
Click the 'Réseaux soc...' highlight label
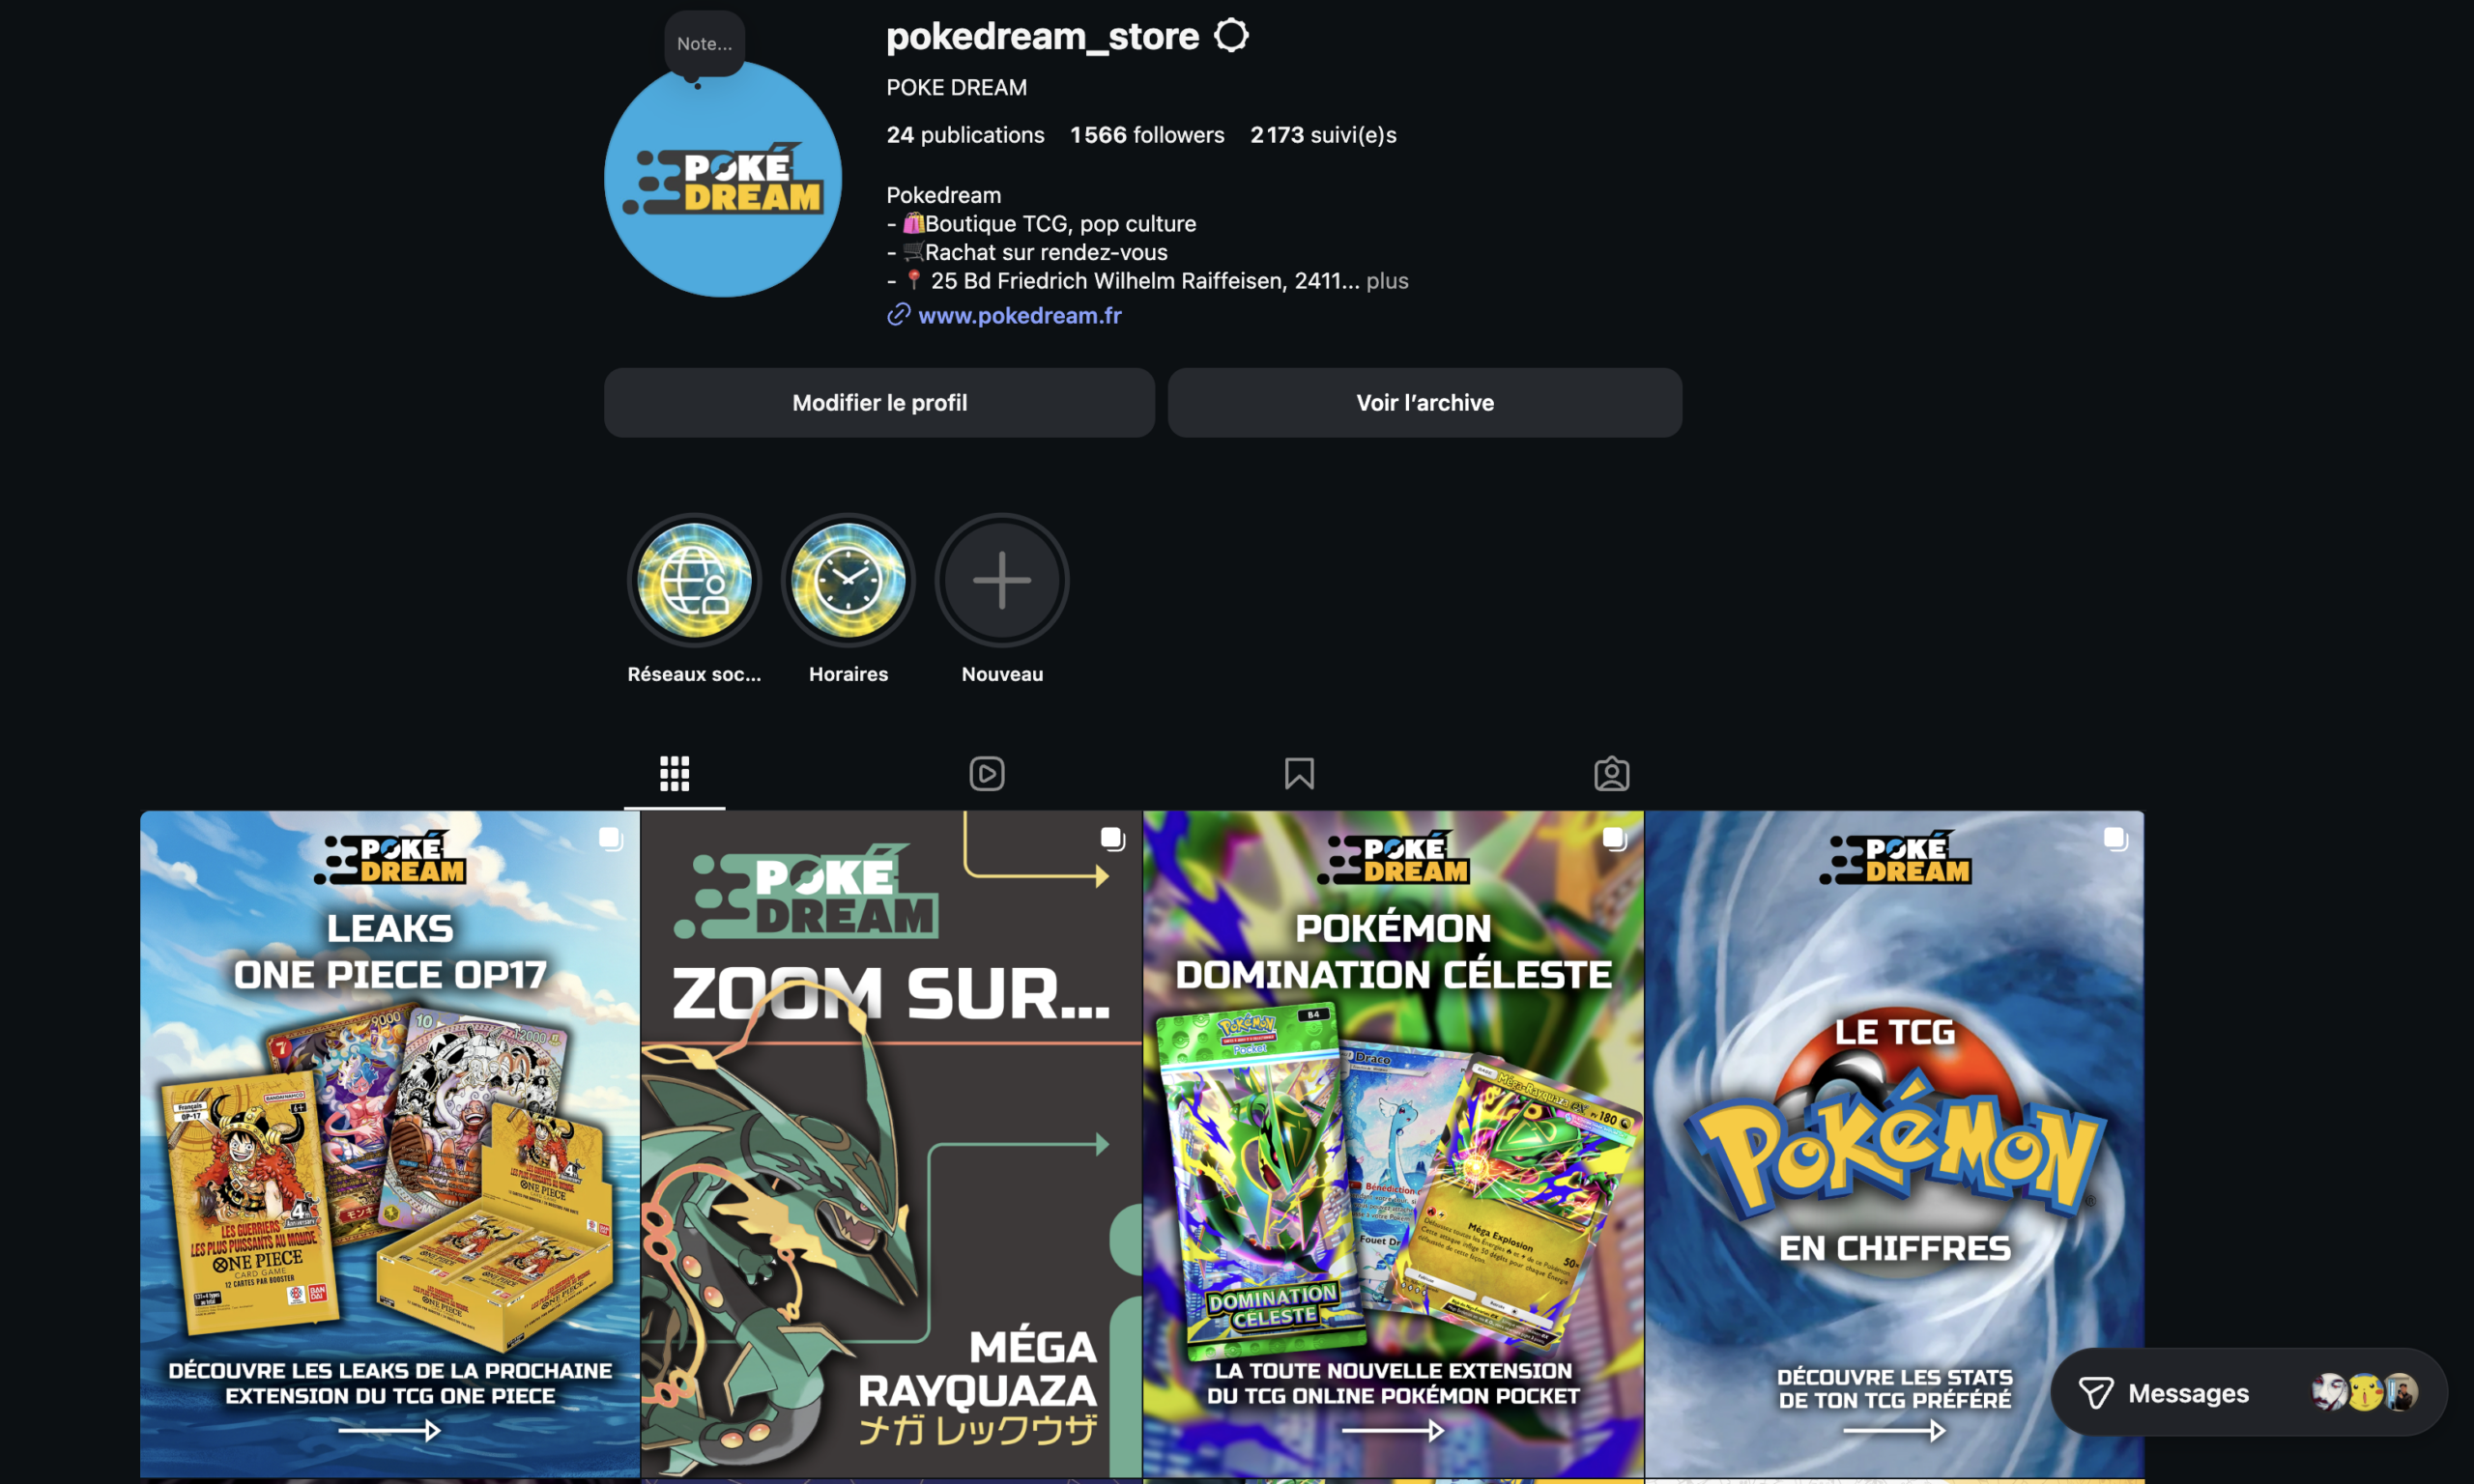tap(694, 674)
